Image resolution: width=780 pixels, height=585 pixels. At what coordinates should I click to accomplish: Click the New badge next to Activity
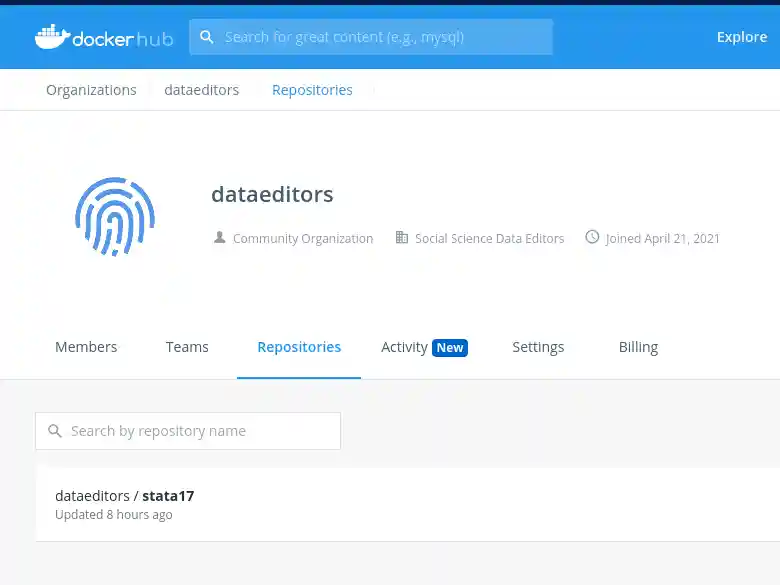tap(450, 348)
